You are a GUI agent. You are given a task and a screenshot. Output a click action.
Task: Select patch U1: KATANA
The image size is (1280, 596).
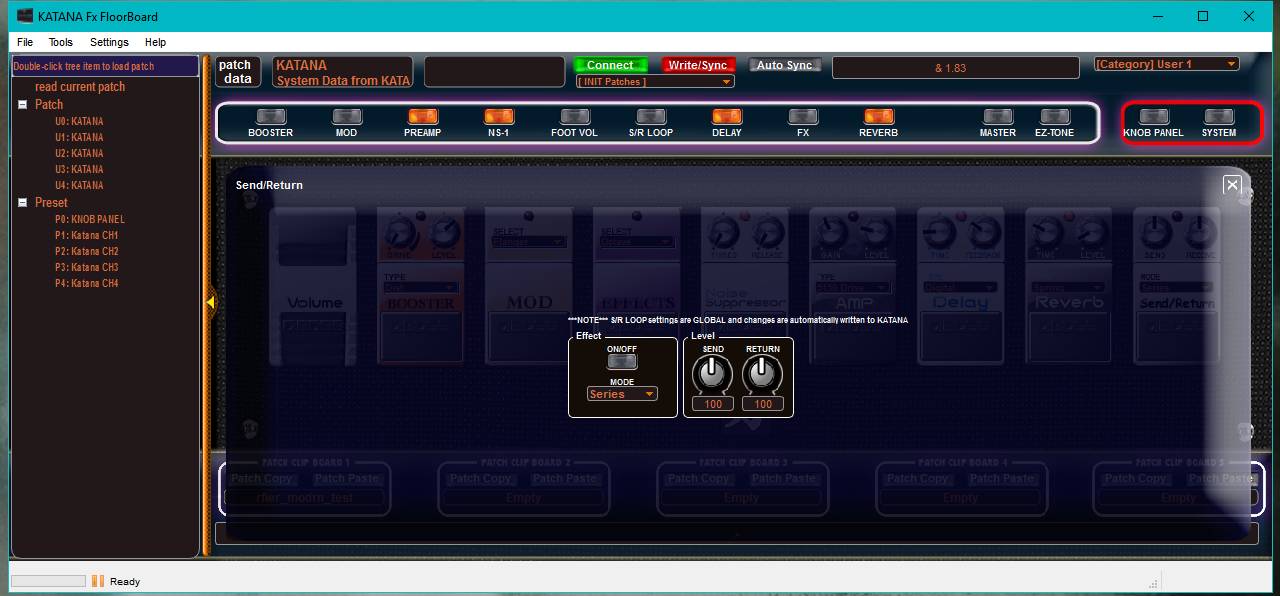click(79, 137)
